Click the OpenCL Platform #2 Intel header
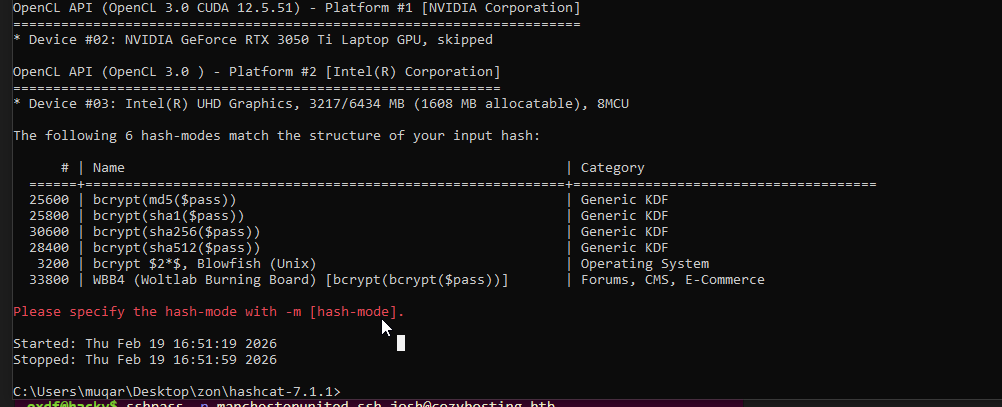This screenshot has height=407, width=1002. click(257, 72)
